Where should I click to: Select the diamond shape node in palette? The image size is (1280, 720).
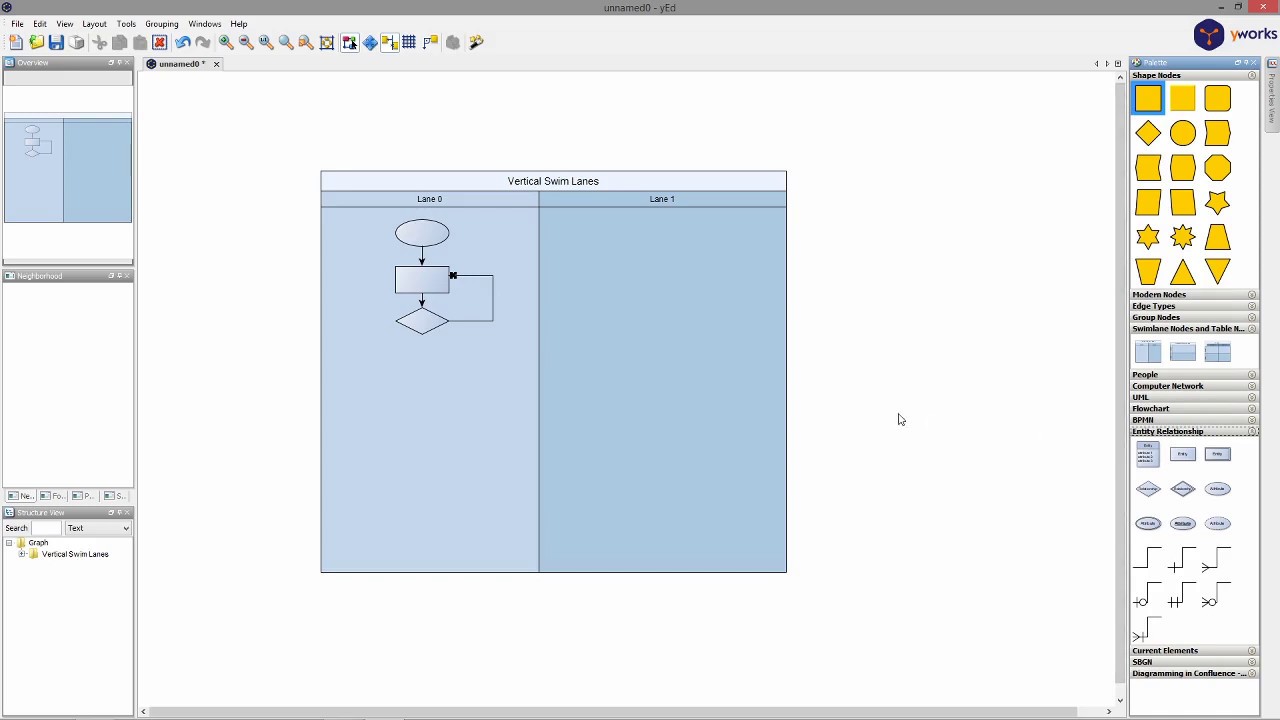[1148, 133]
